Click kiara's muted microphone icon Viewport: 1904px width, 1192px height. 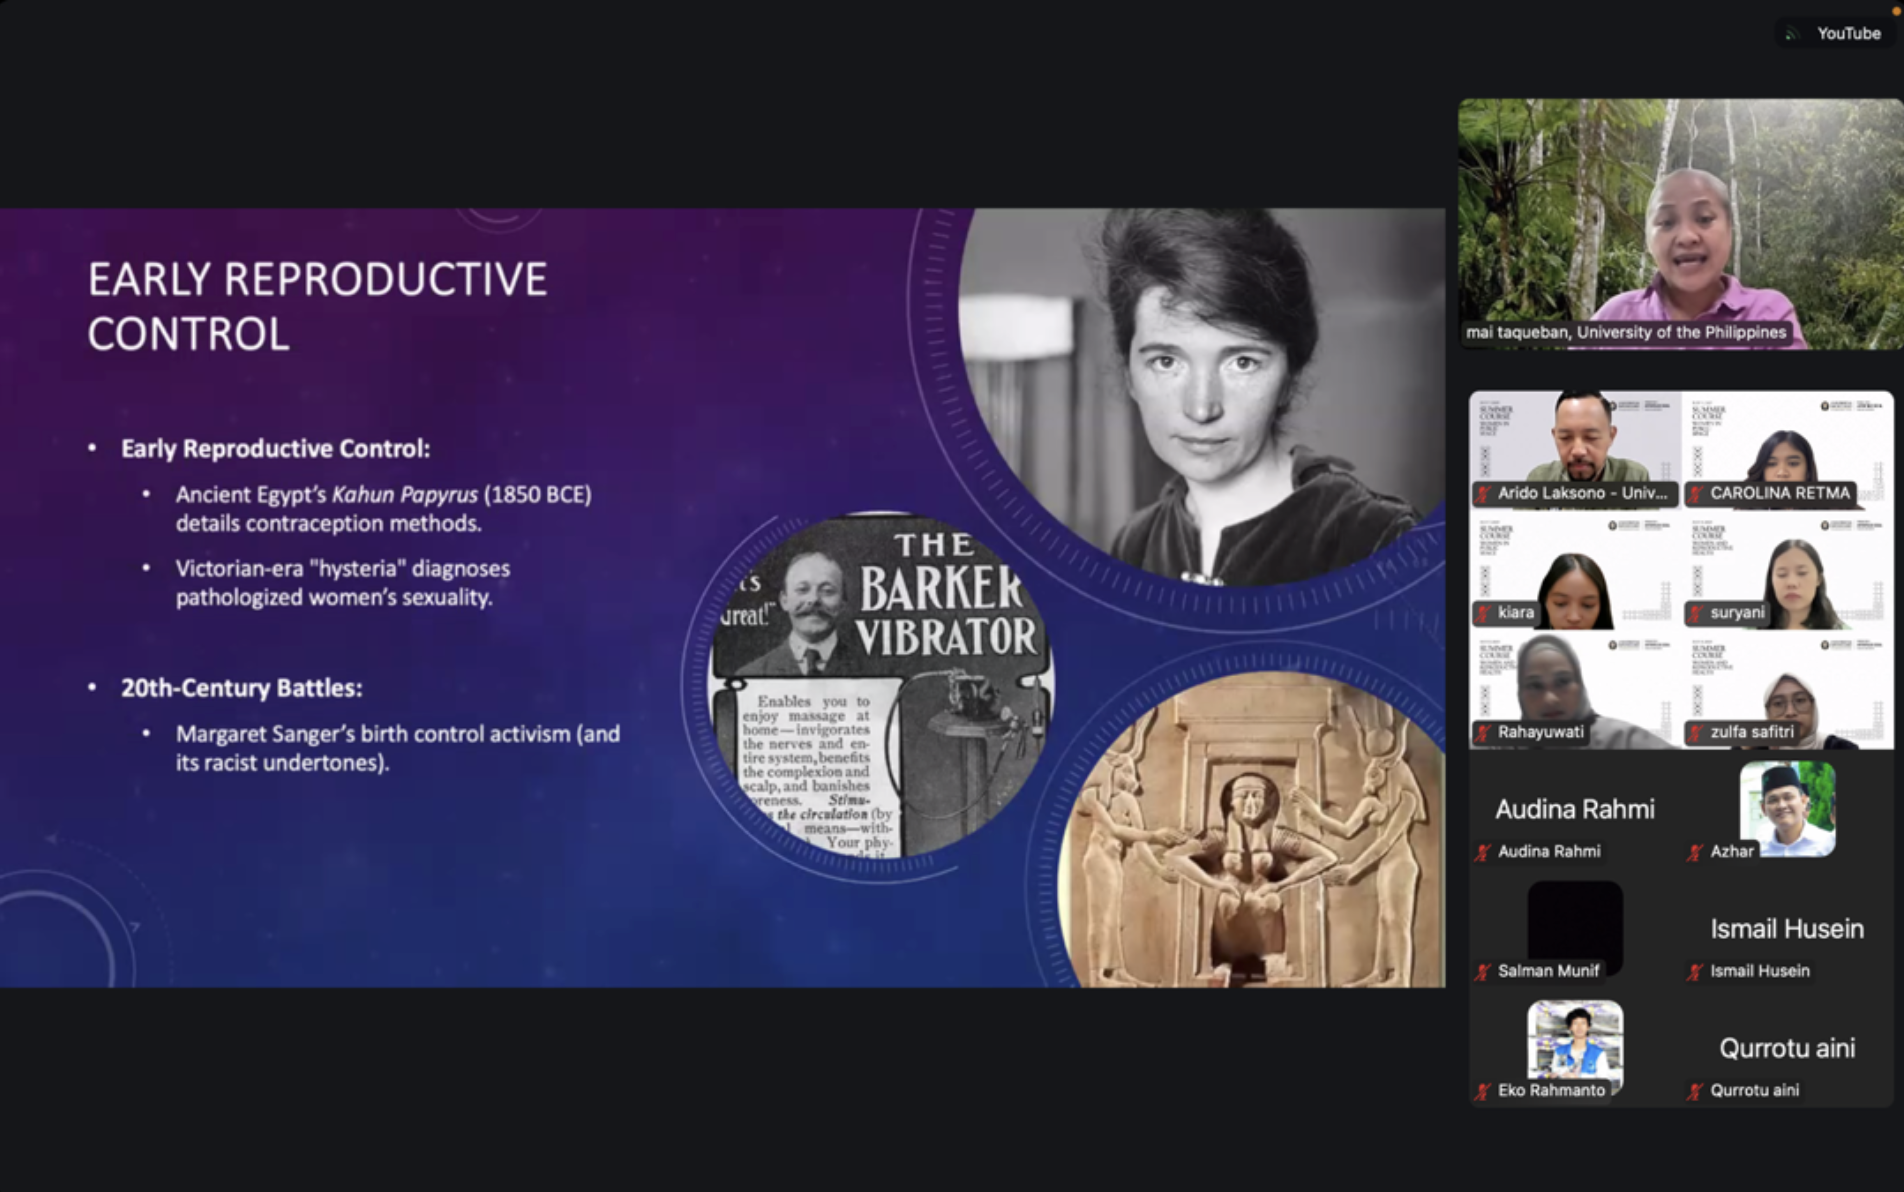[1484, 613]
